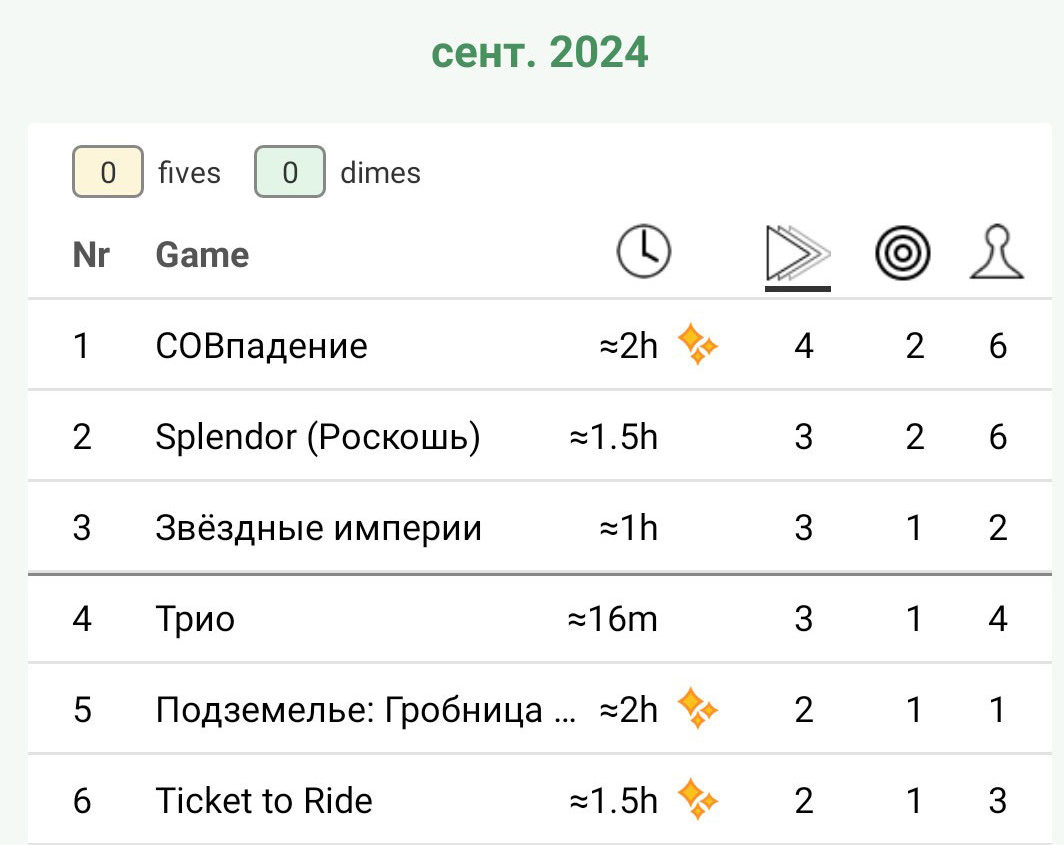1064x845 pixels.
Task: Click the ≈16m duration next to Трио
Action: [x=611, y=618]
